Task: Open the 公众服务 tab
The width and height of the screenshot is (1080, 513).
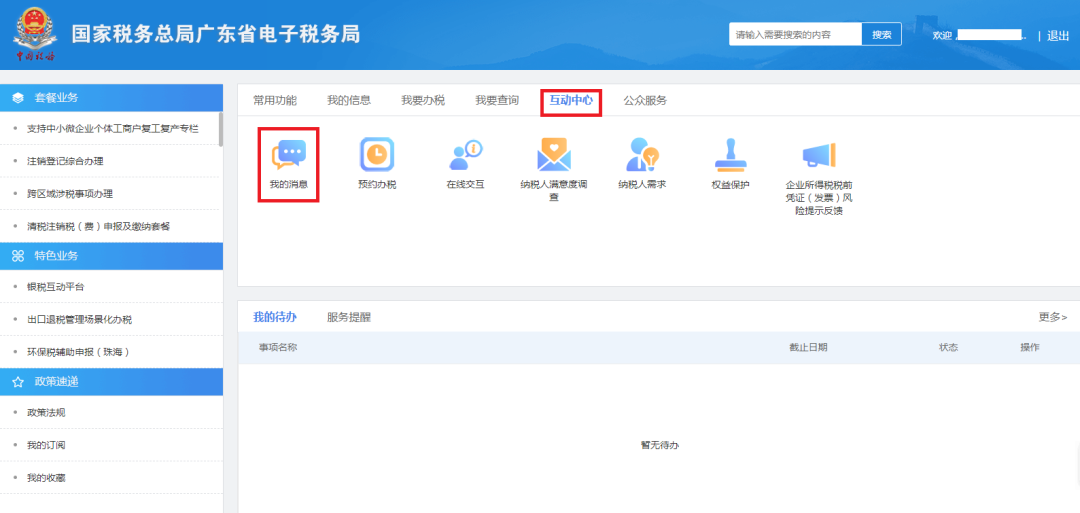Action: click(x=645, y=101)
